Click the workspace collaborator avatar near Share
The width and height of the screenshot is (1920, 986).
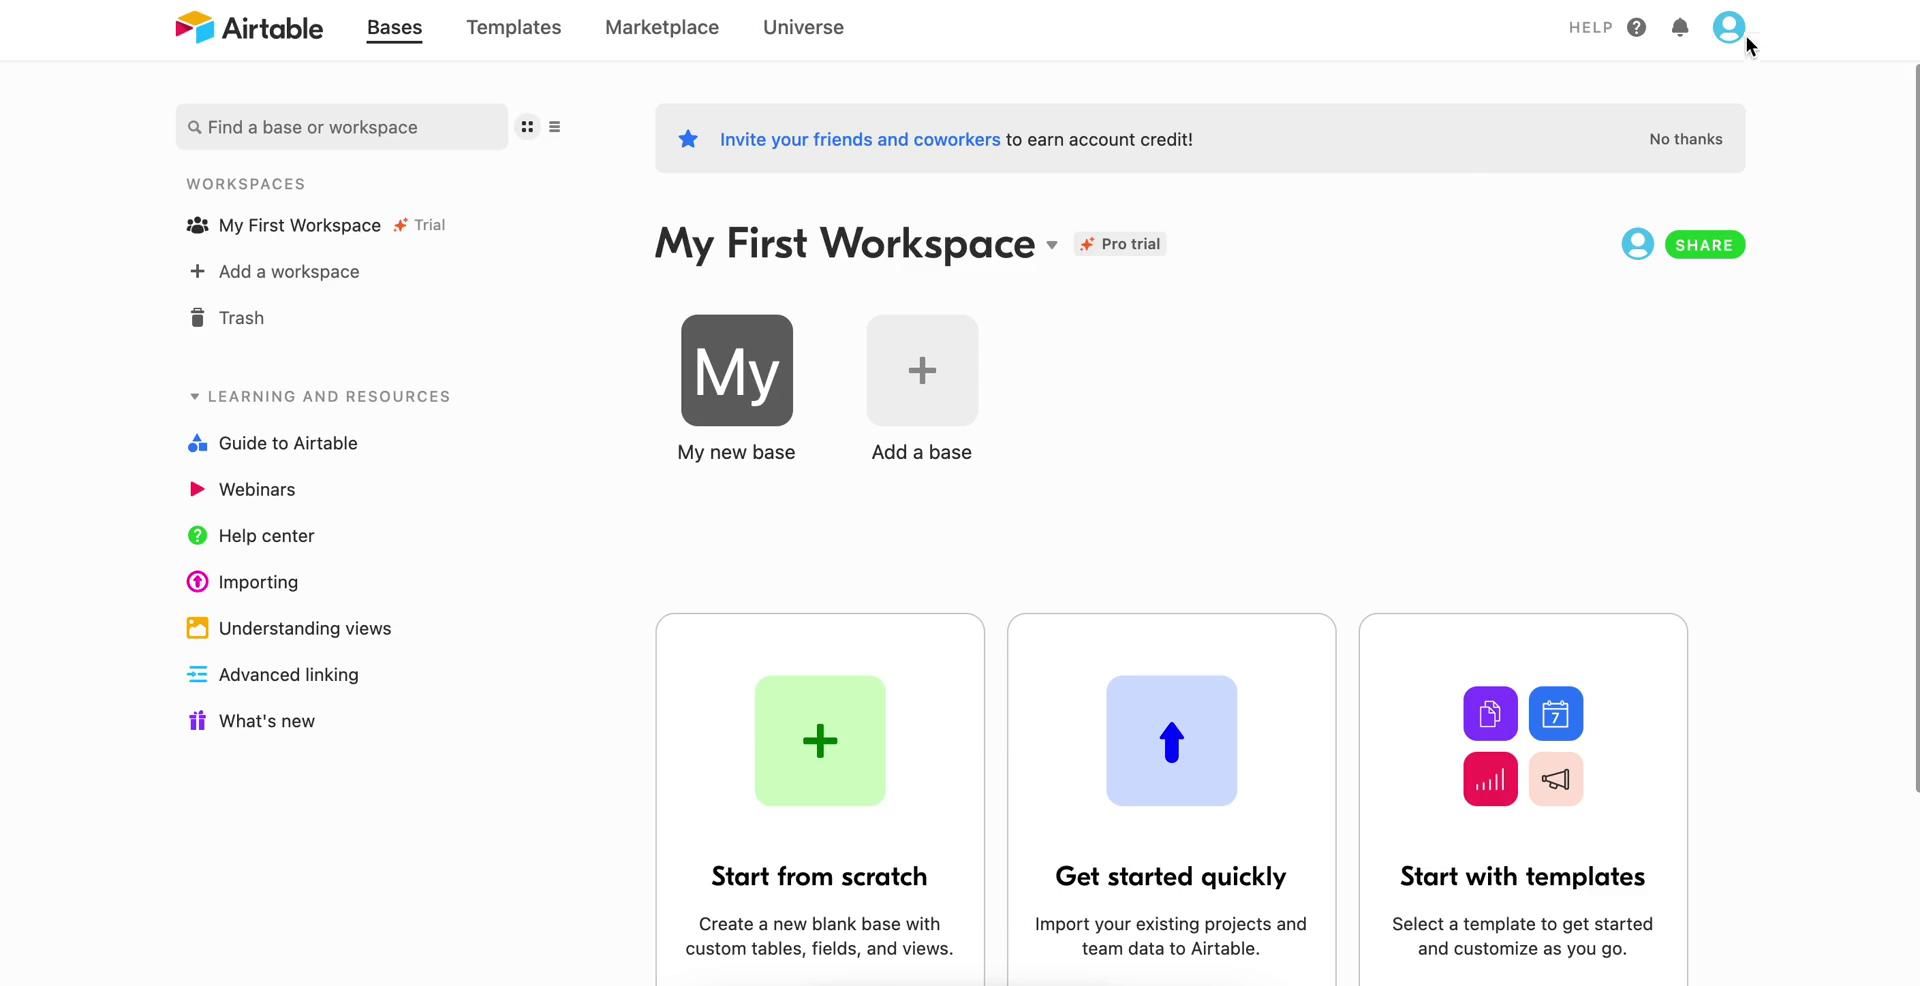[1637, 244]
